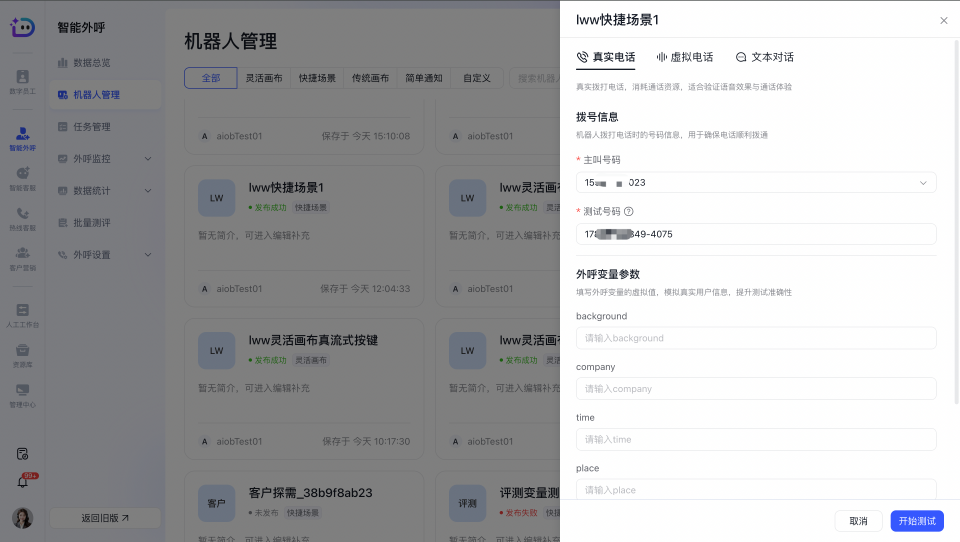Click the 取消 button

pos(858,521)
